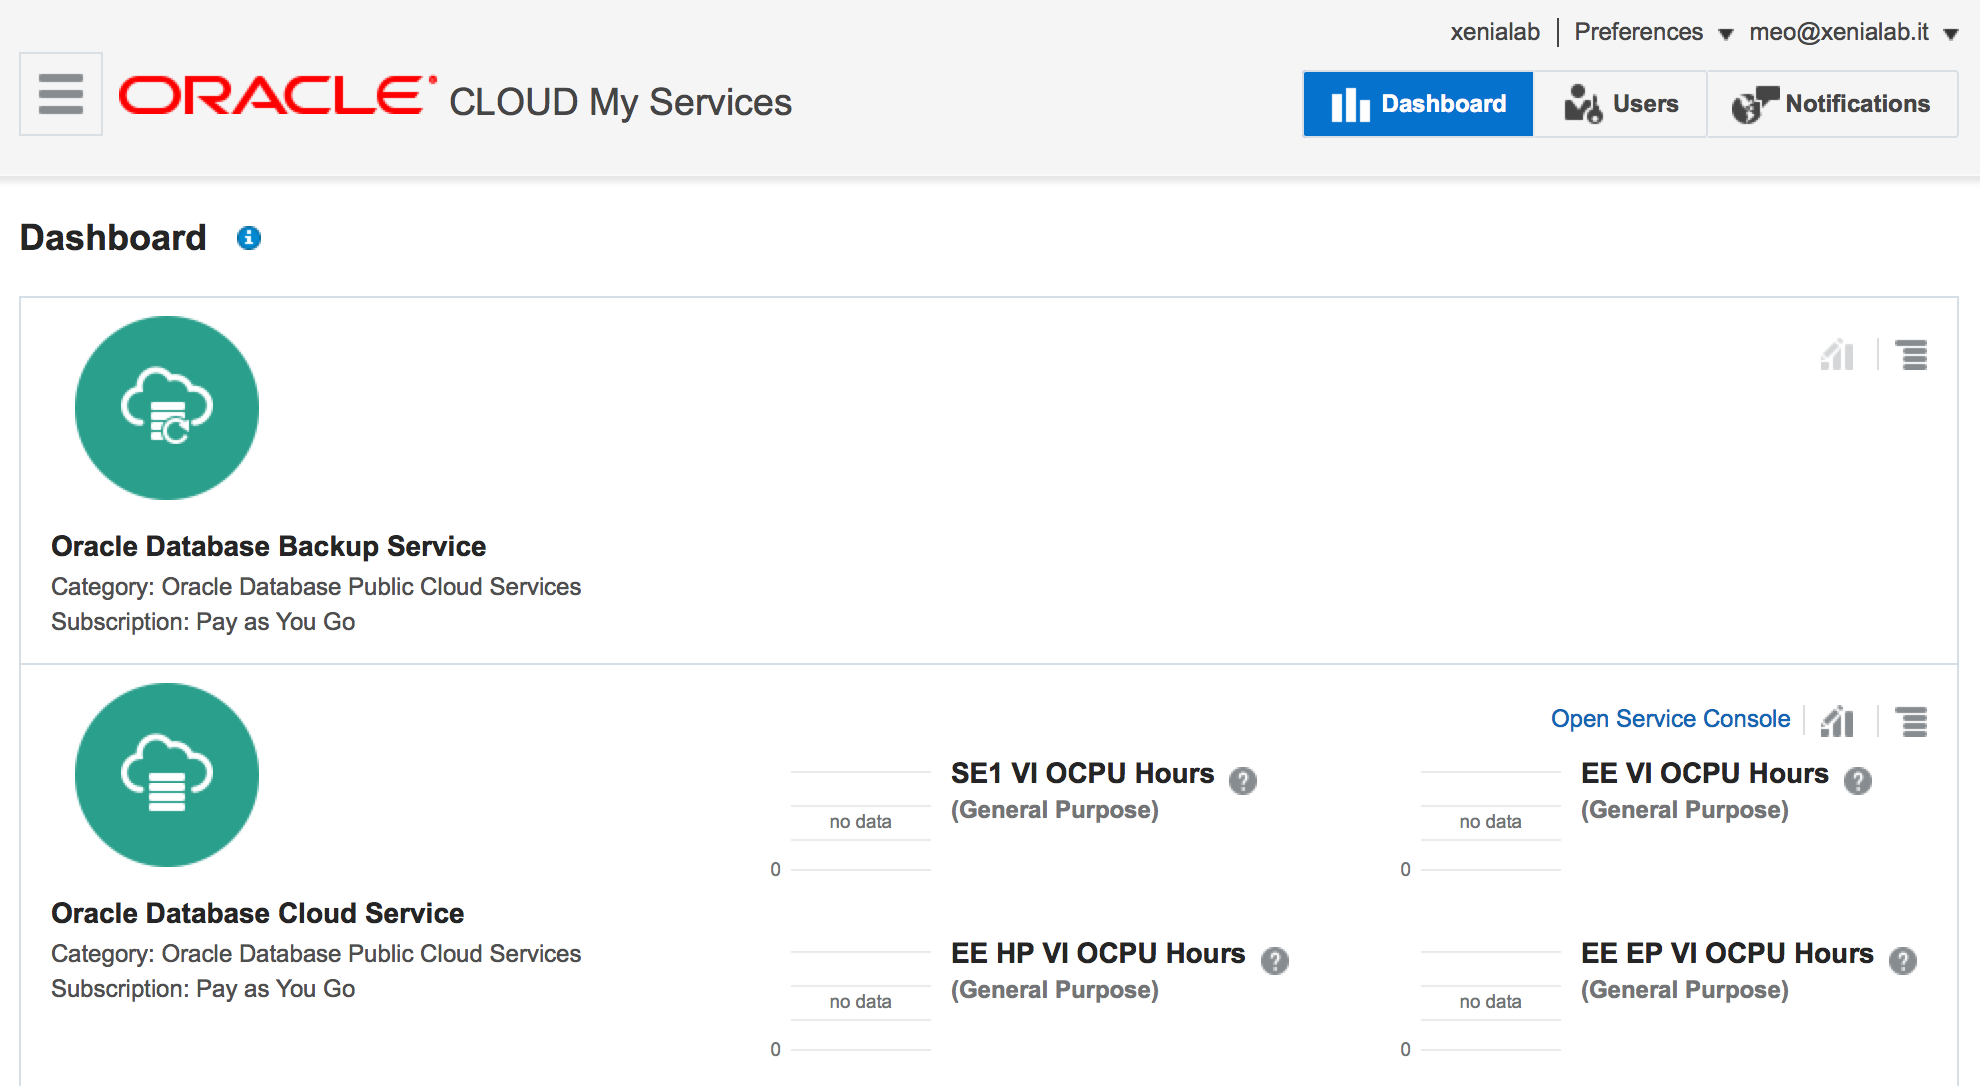The image size is (1980, 1086).
Task: Click the EE HP VI OCPU 'no data' chart
Action: click(x=860, y=1001)
